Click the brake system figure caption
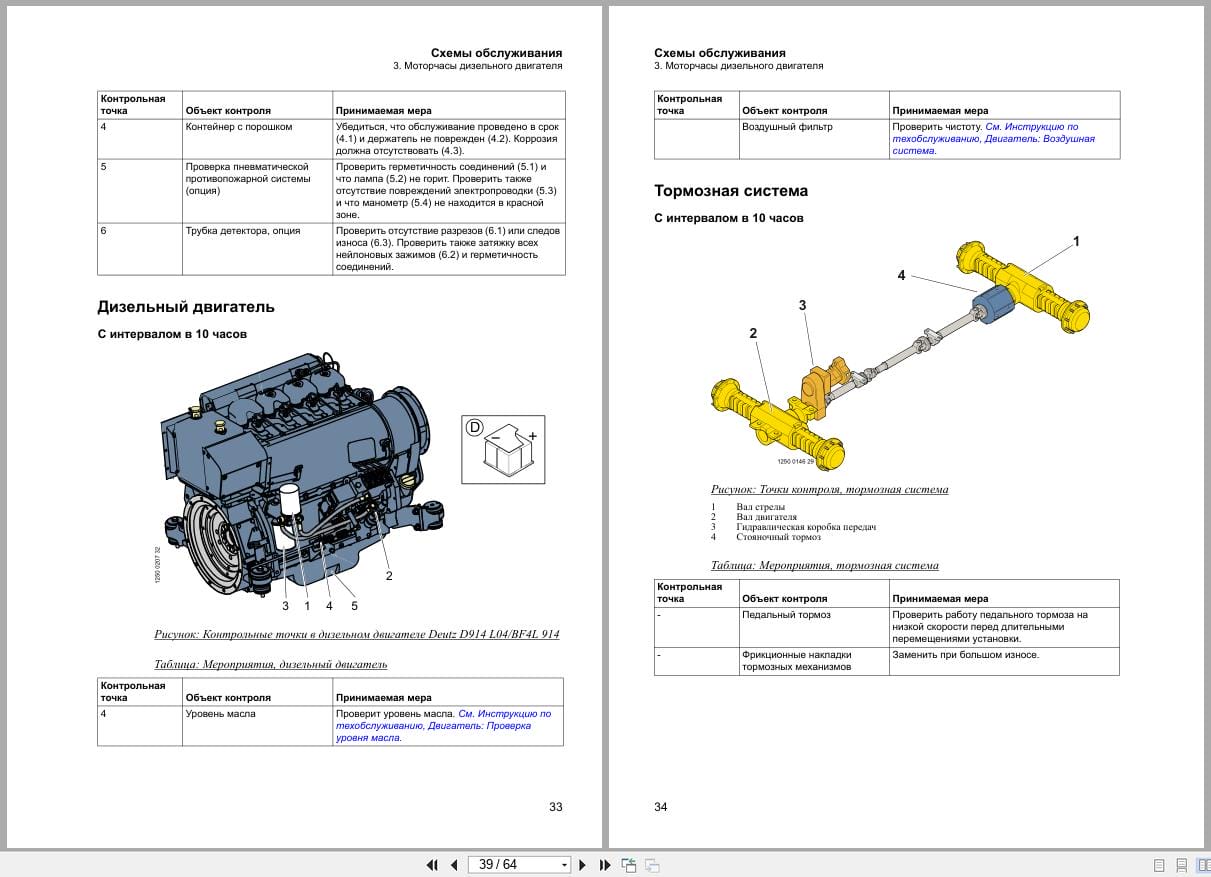 click(x=829, y=490)
